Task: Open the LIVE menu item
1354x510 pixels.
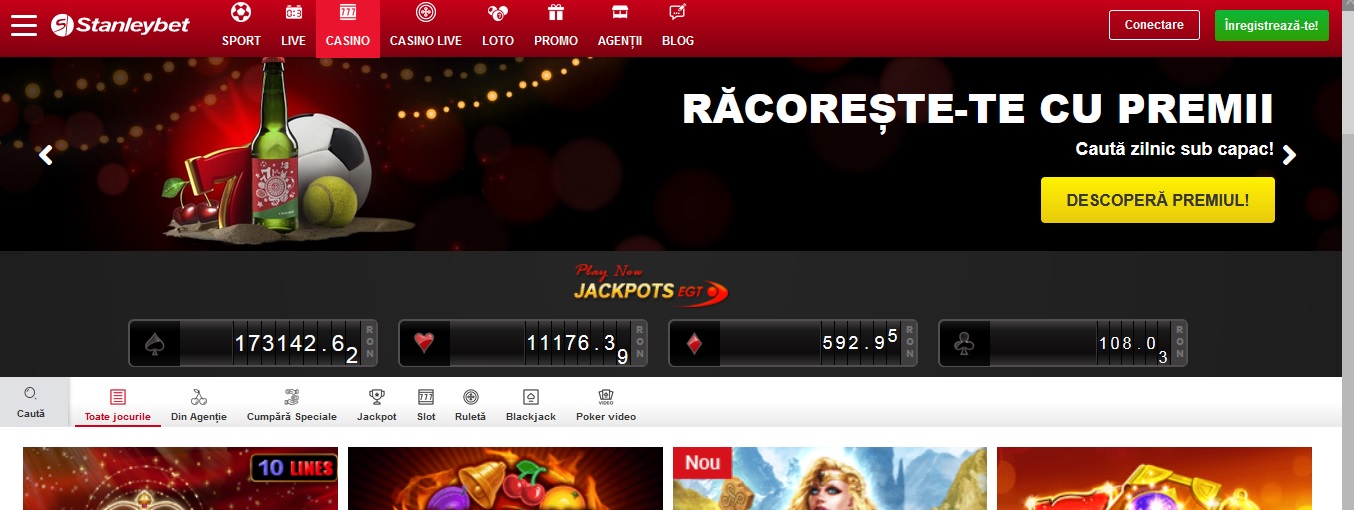Action: (293, 41)
